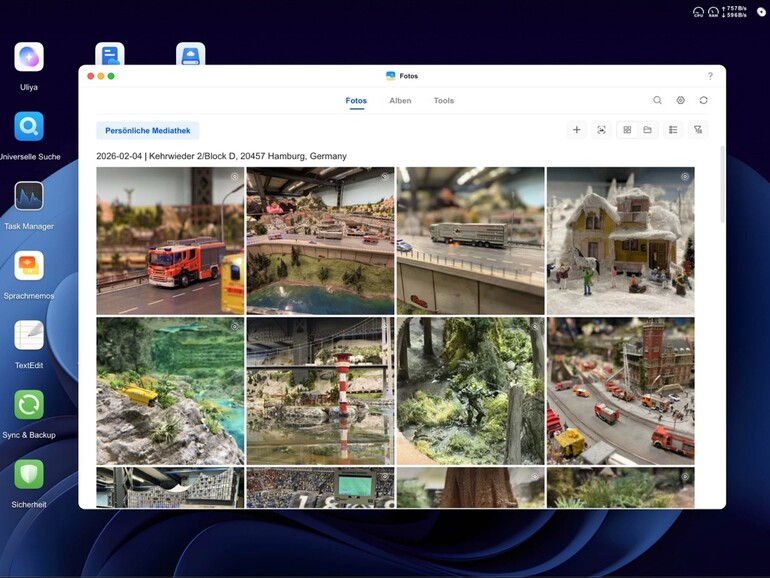Open the miniature landscape with lake photo
Screen dimensions: 770x578
(320, 241)
